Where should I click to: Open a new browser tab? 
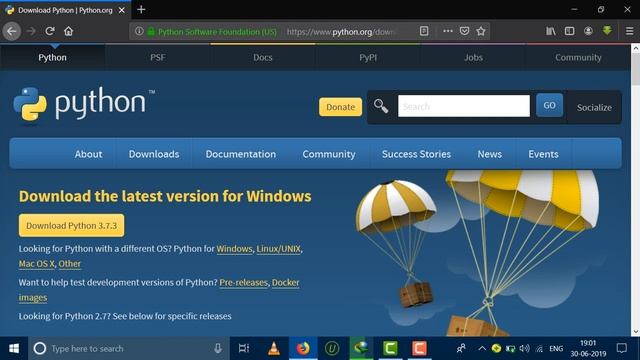point(141,9)
